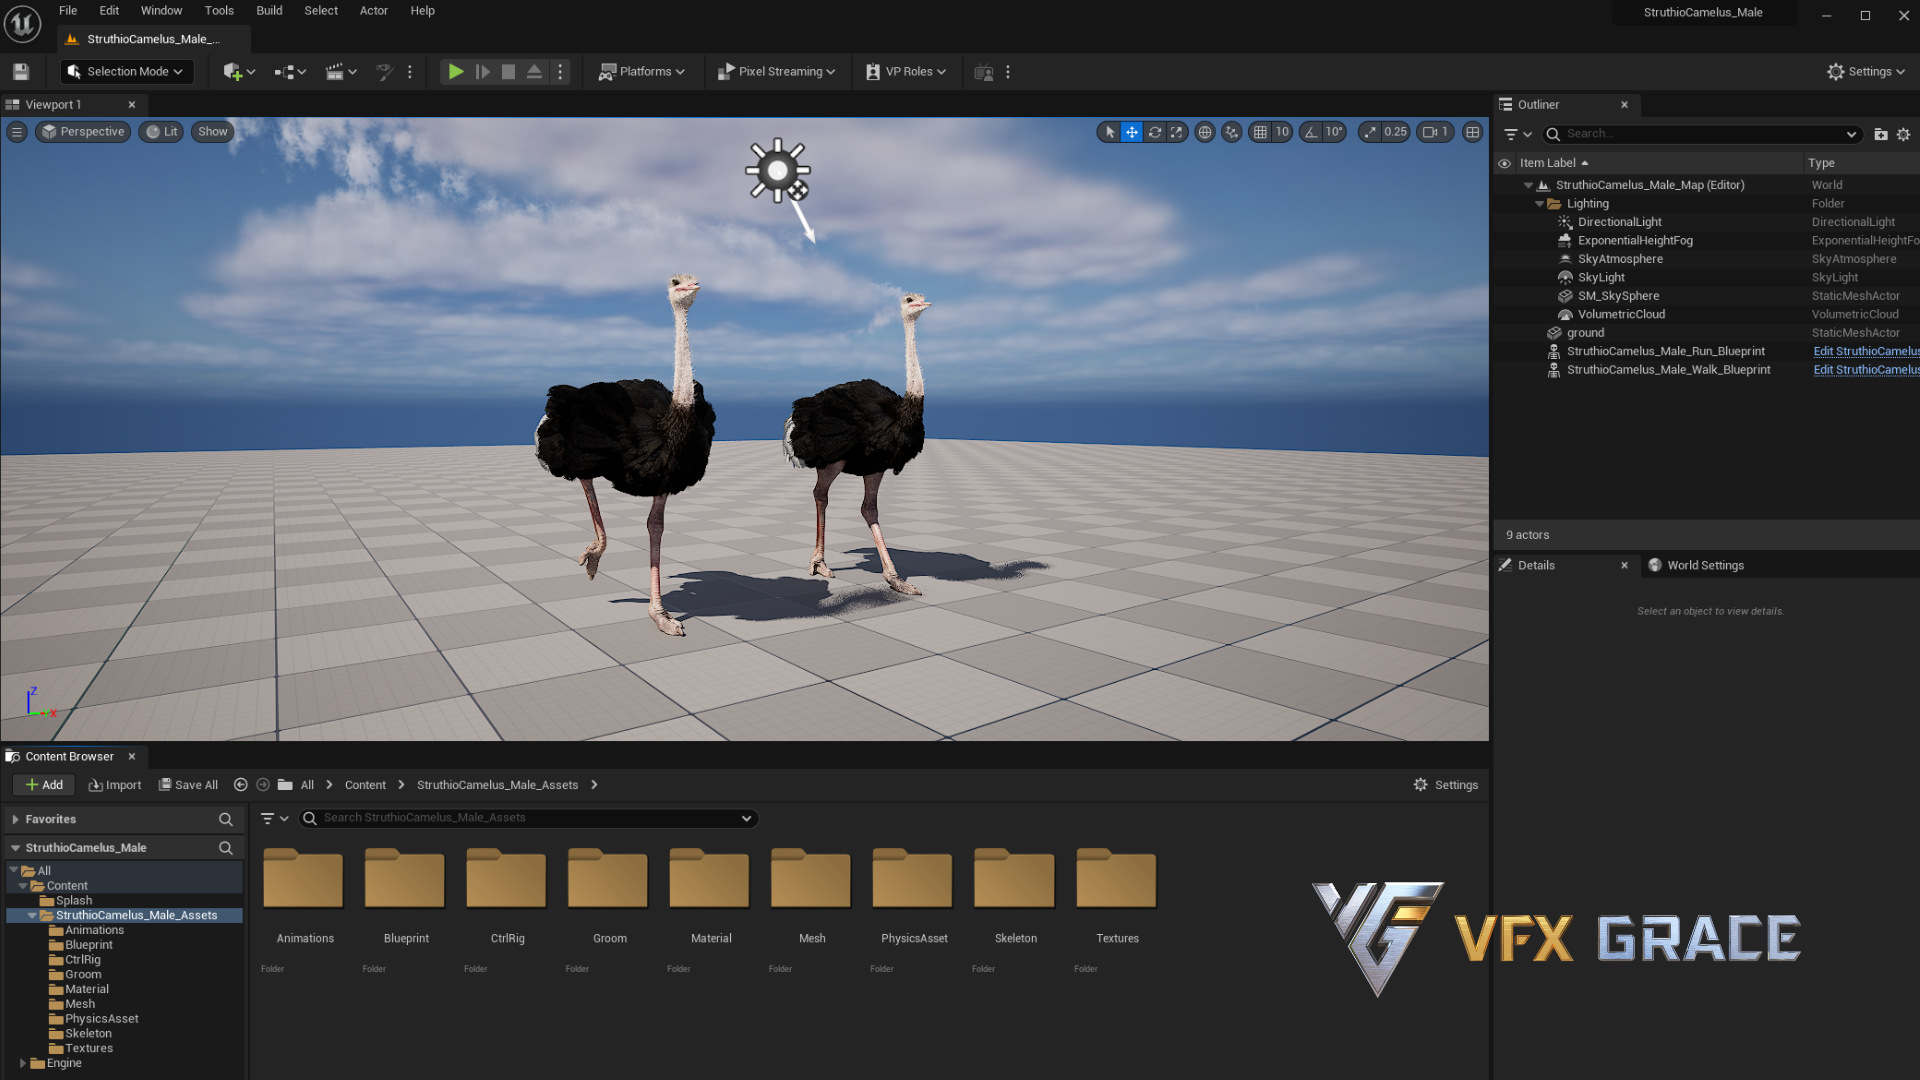This screenshot has width=1920, height=1080.
Task: Open the Platforms dropdown
Action: (x=642, y=72)
